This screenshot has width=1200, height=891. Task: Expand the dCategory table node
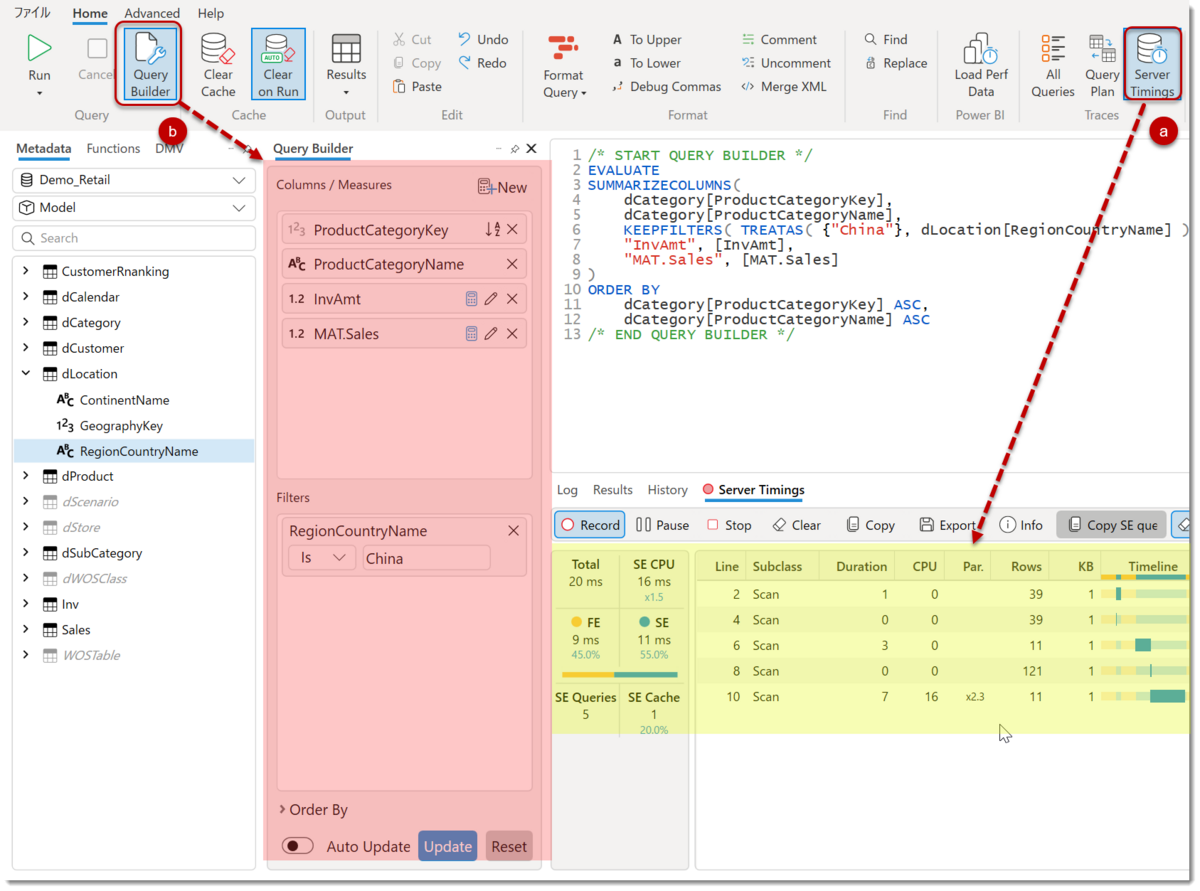tap(26, 323)
